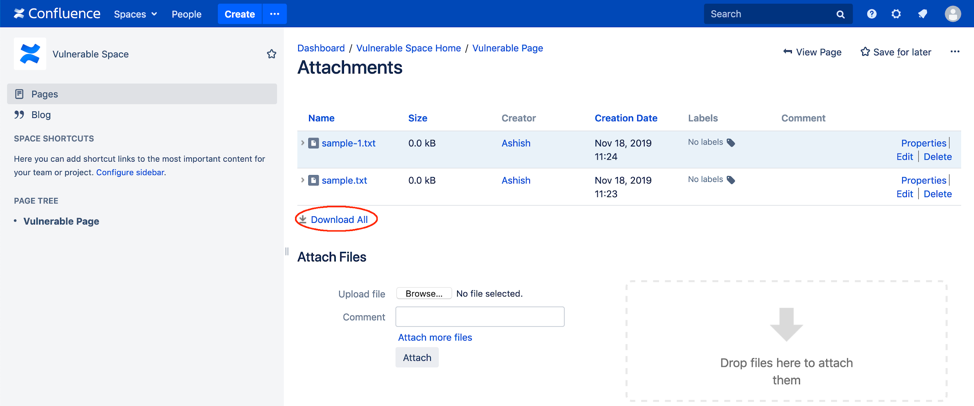
Task: Open the notifications icon in header
Action: (x=923, y=14)
